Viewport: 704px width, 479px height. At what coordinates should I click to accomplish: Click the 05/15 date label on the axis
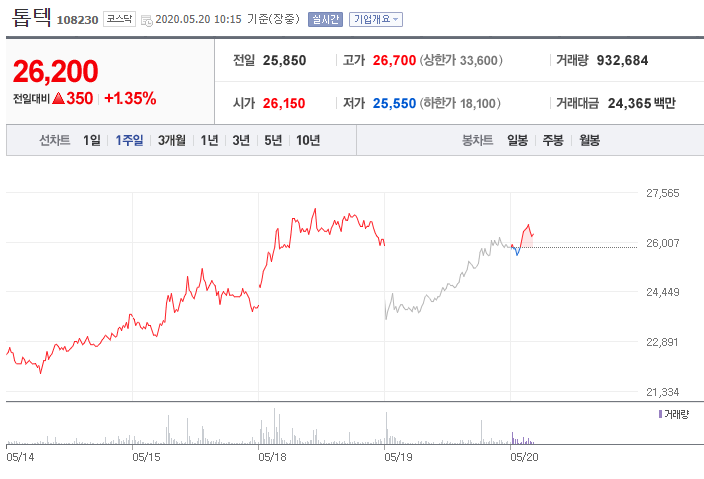point(146,457)
